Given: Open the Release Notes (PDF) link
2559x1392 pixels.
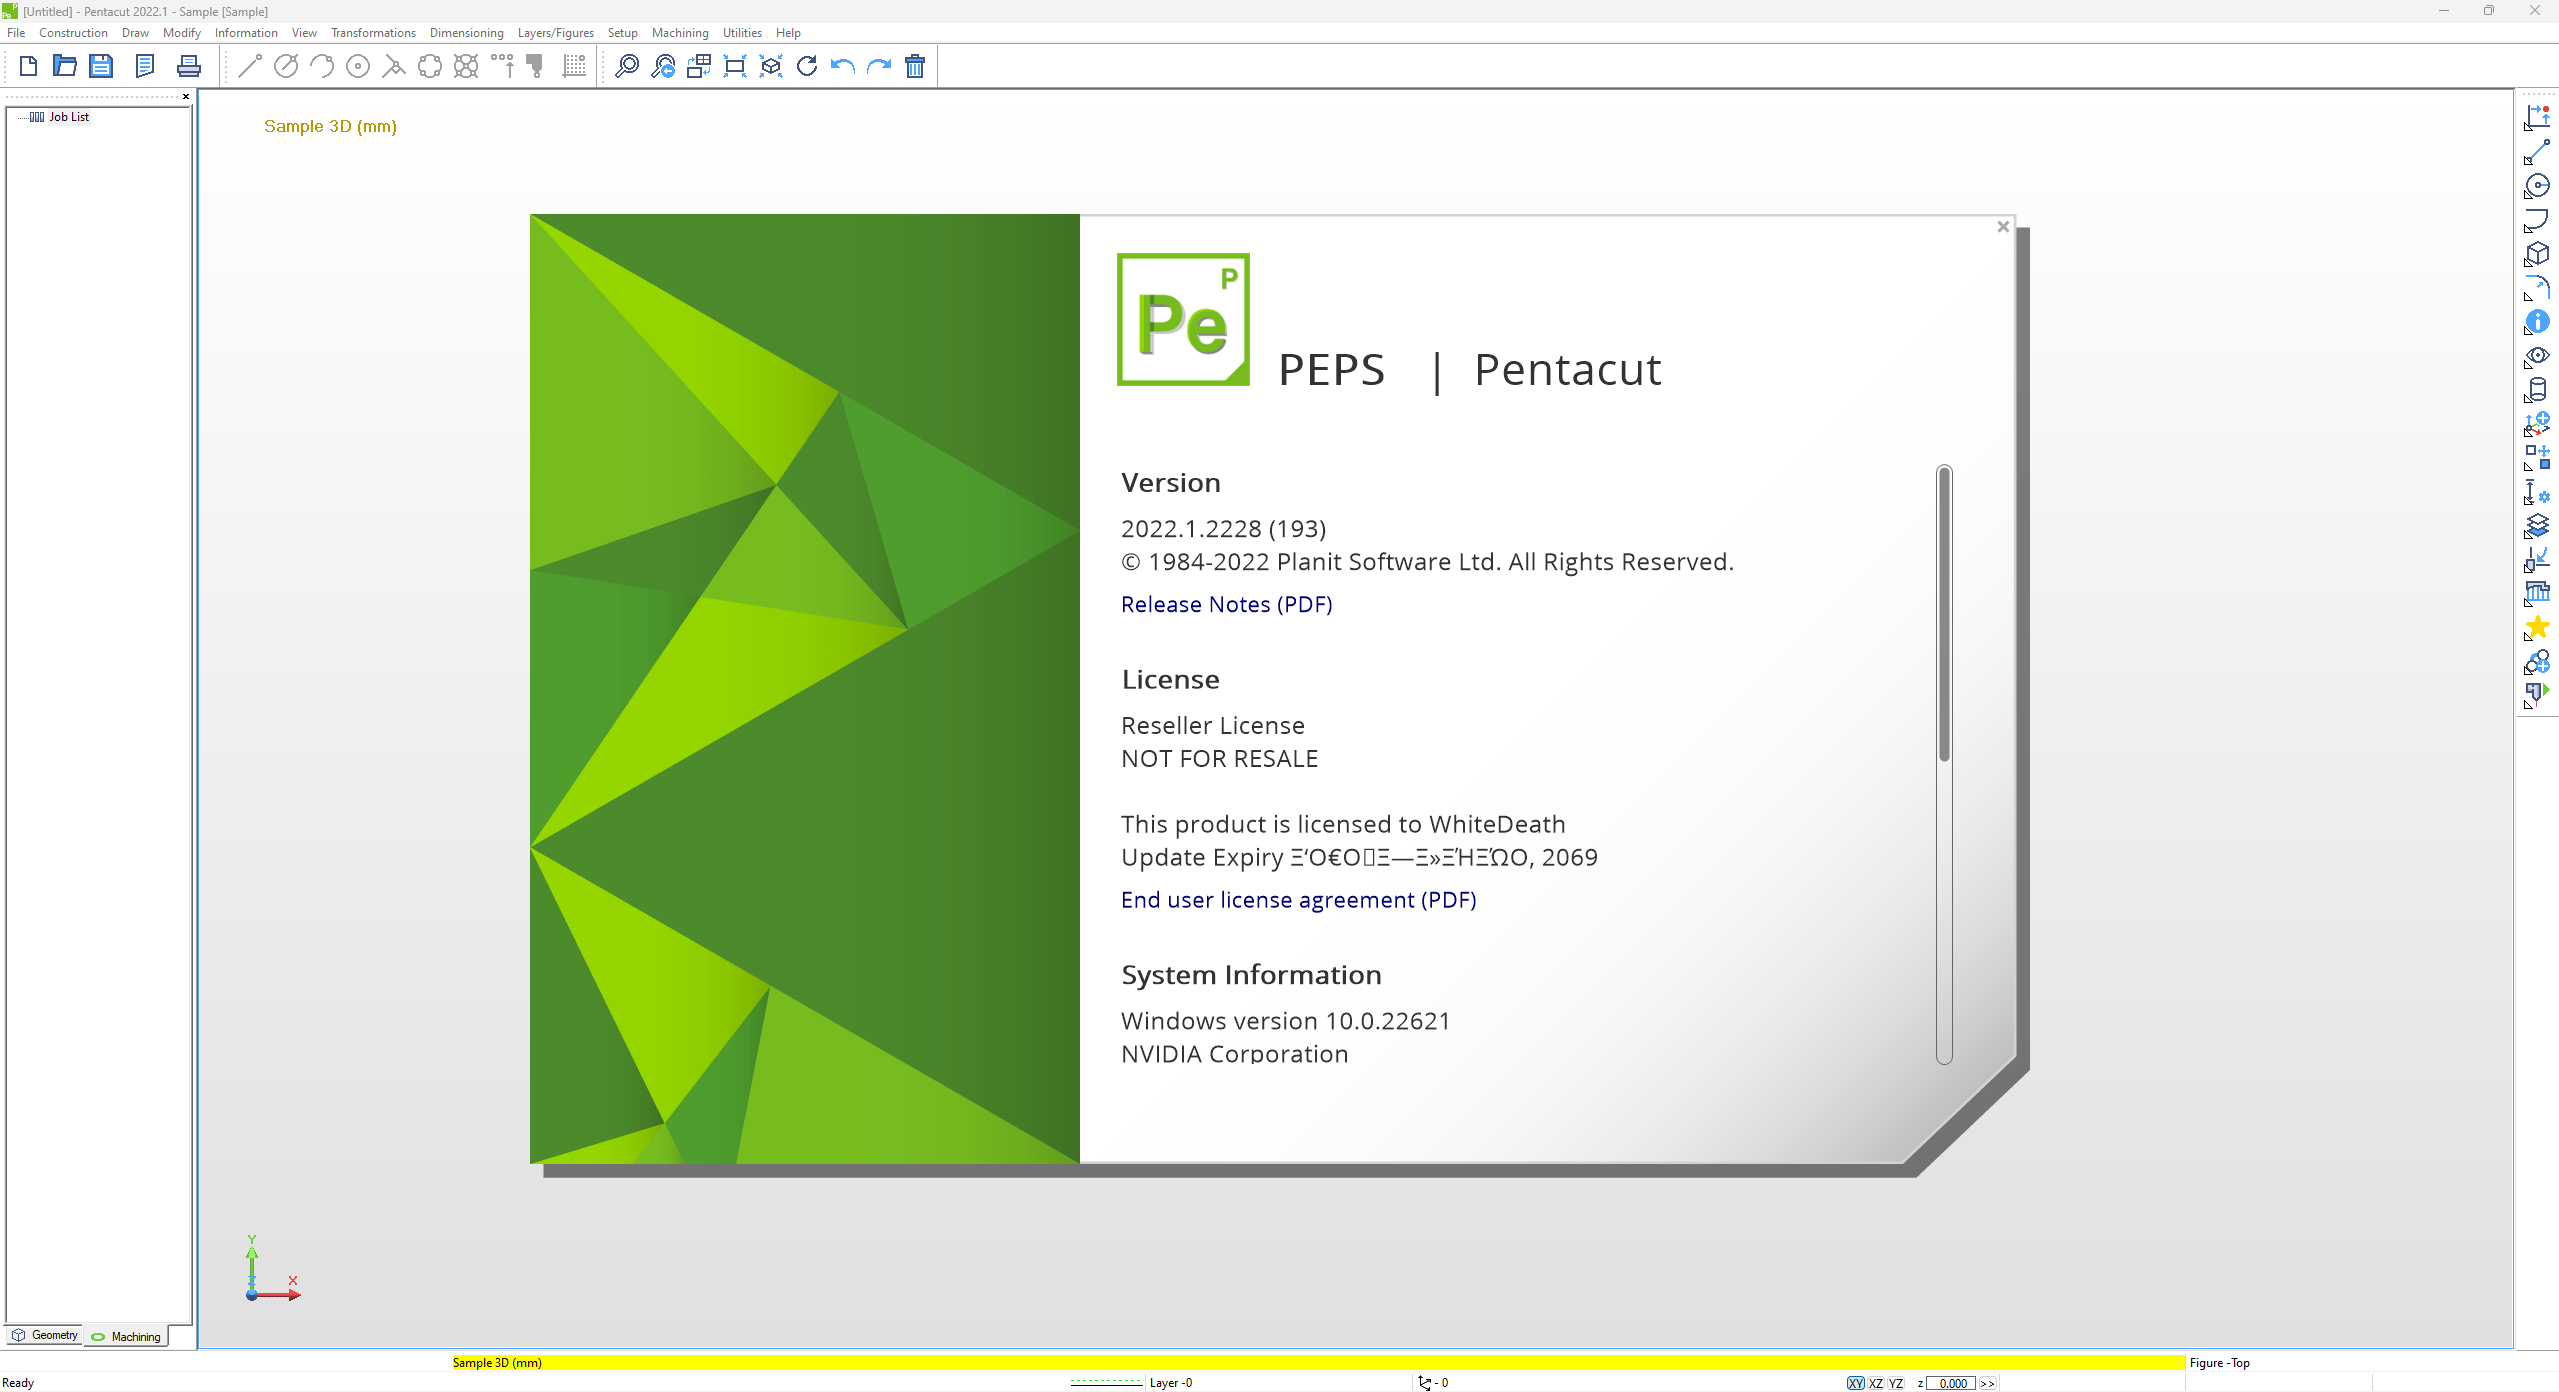Looking at the screenshot, I should coord(1226,604).
